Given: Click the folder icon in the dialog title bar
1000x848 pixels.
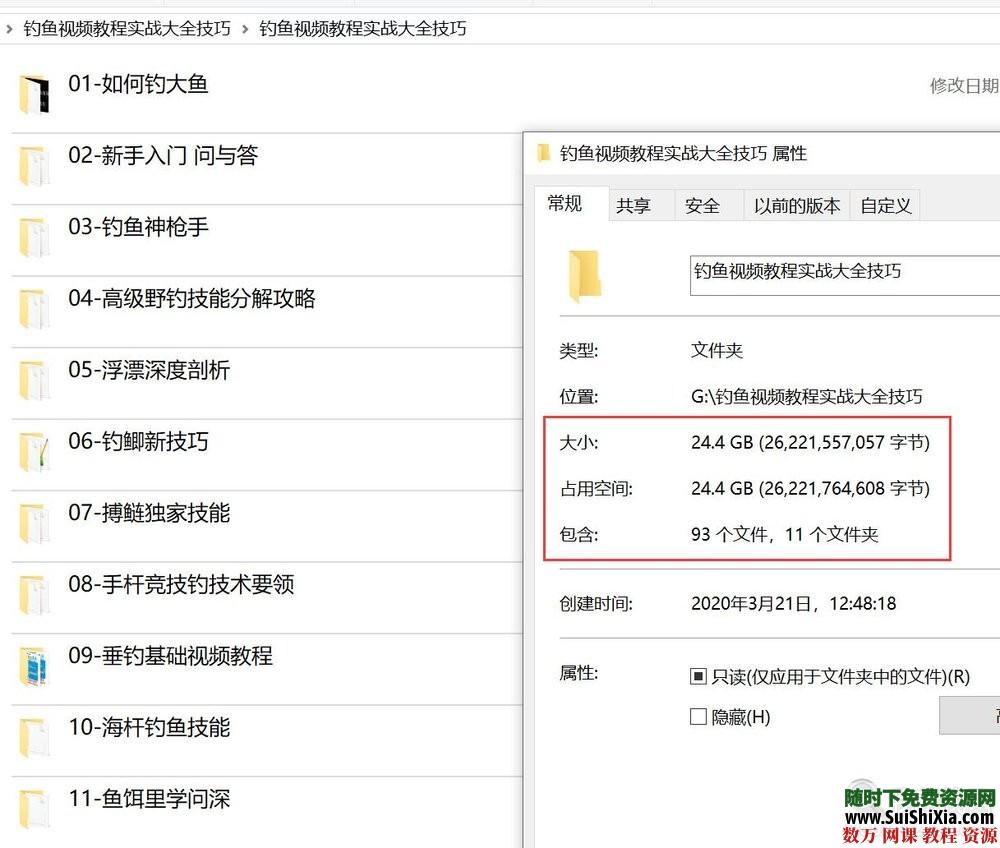Looking at the screenshot, I should (542, 154).
